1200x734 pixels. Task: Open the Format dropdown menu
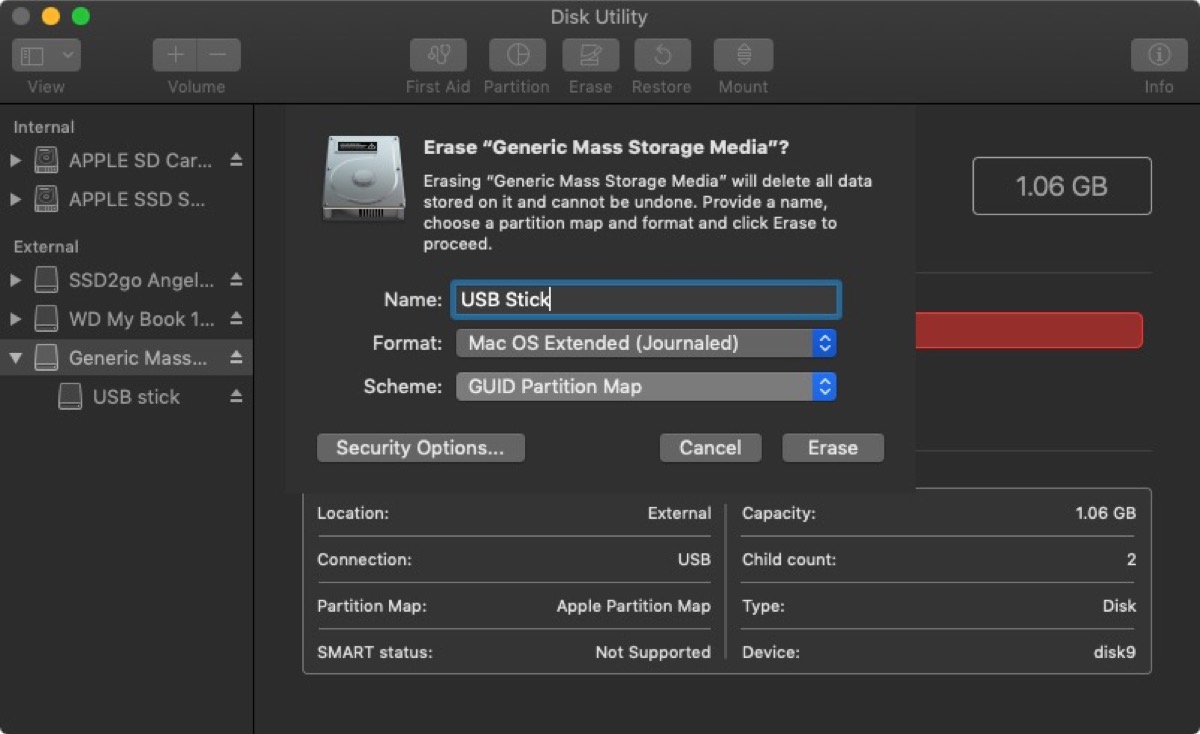(645, 343)
